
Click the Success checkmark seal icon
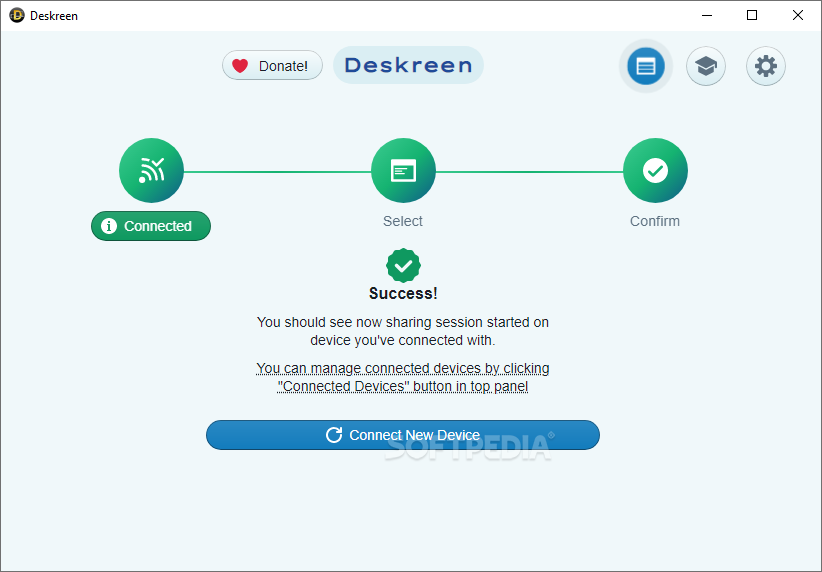(x=403, y=265)
